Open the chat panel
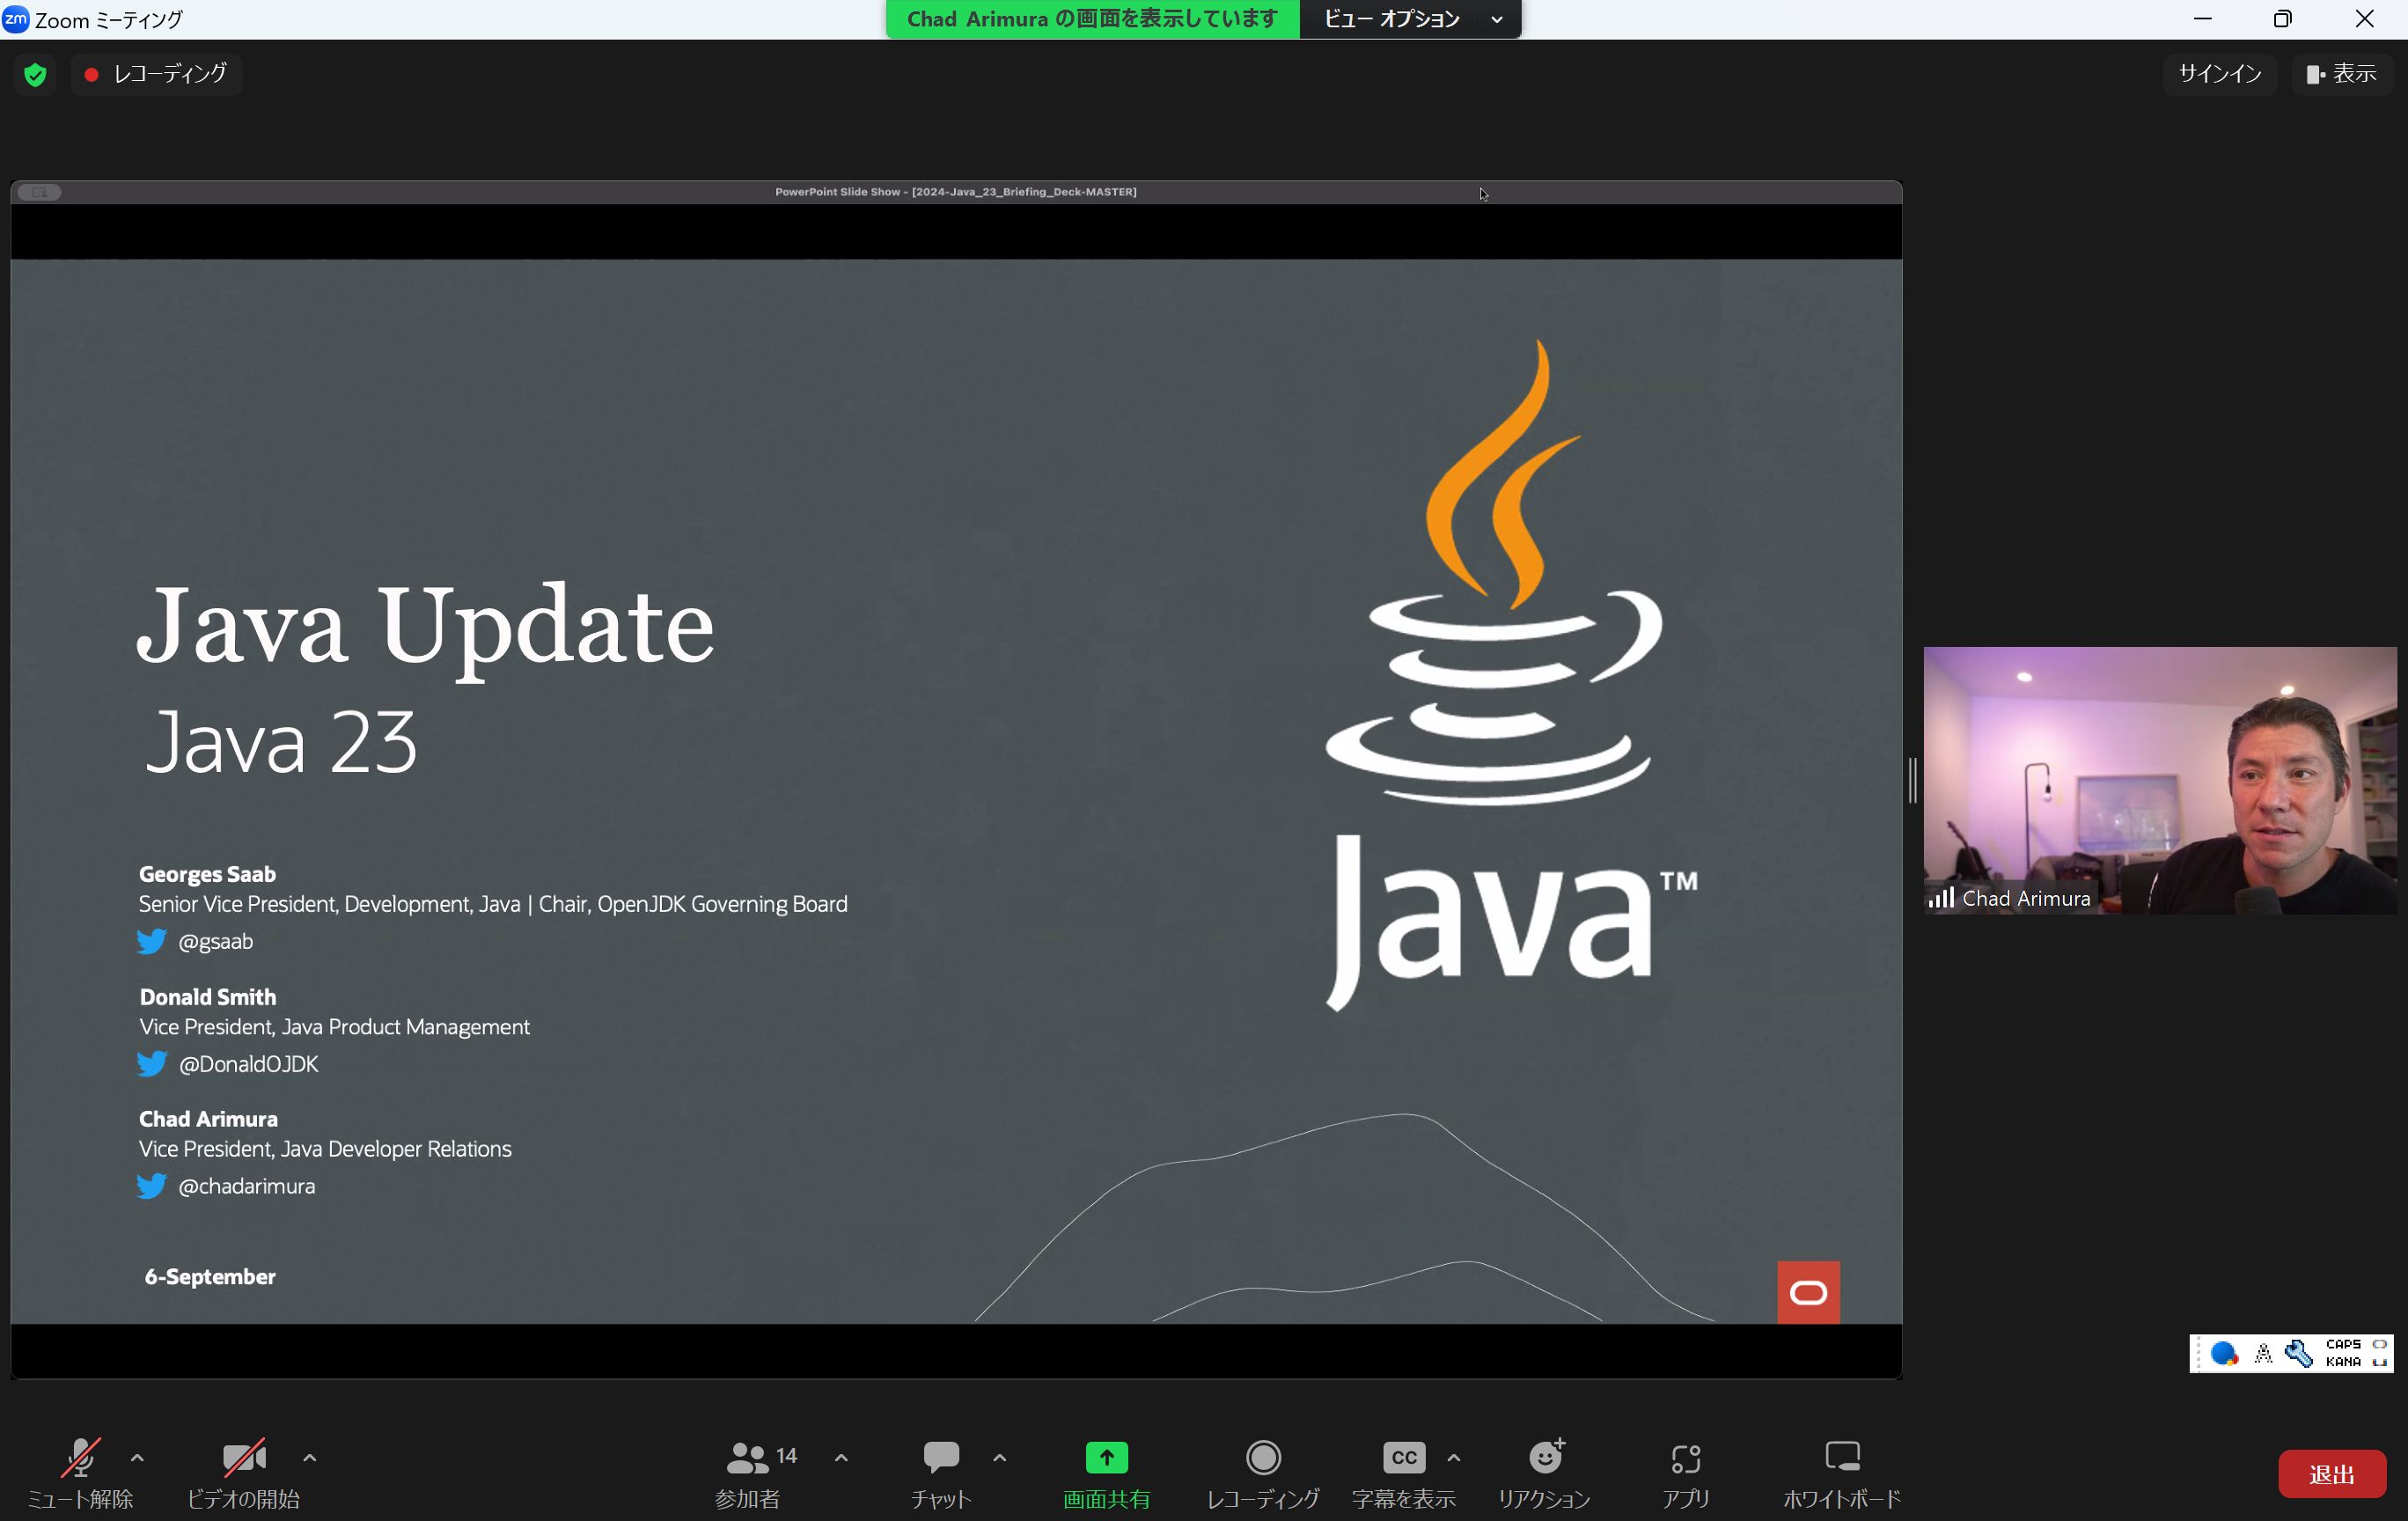Screen dimensions: 2408x1521 pyautogui.click(x=941, y=1473)
